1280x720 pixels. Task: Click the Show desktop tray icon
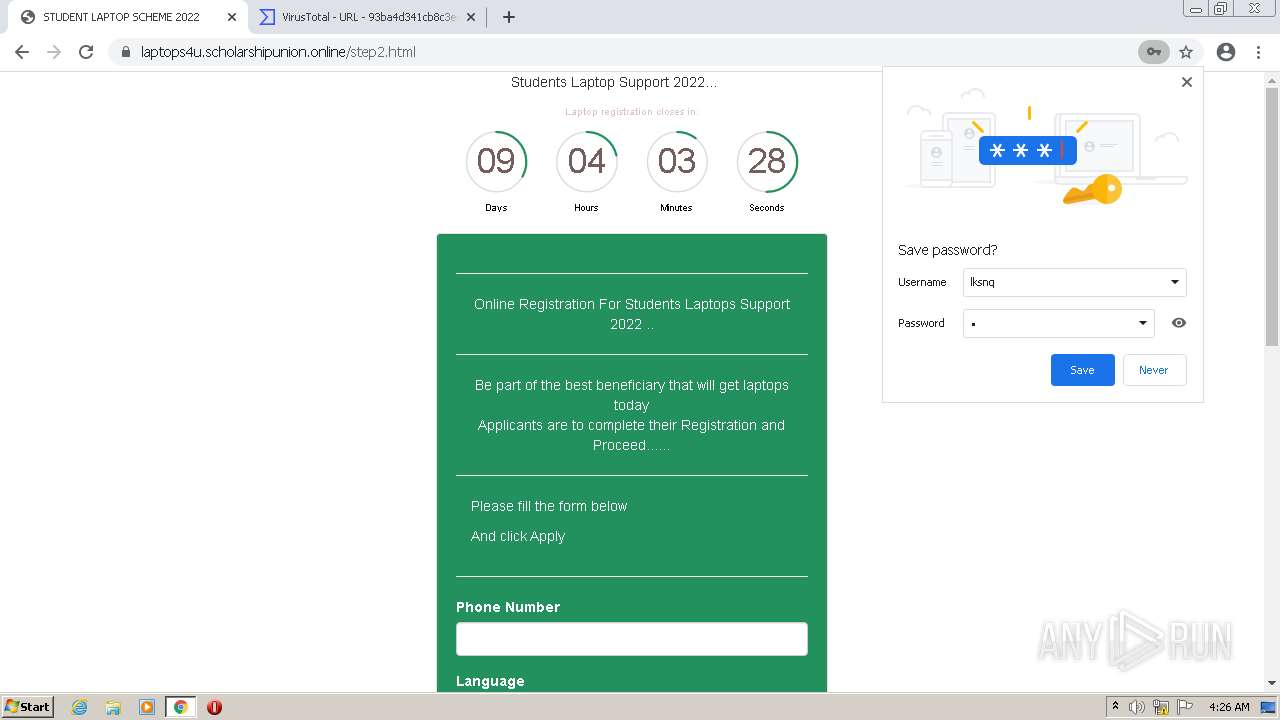1268,707
